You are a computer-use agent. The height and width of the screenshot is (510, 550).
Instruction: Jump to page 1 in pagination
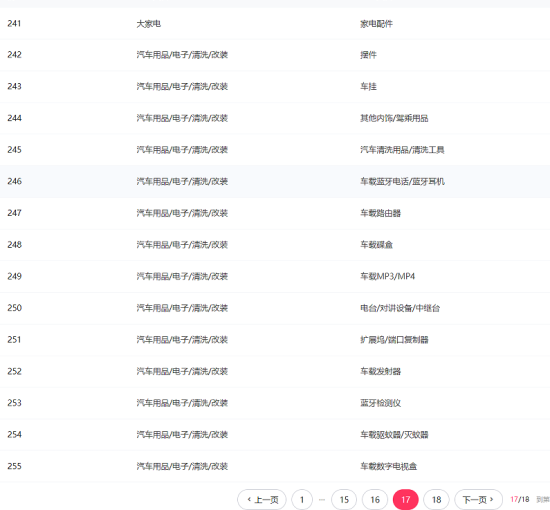click(x=302, y=499)
